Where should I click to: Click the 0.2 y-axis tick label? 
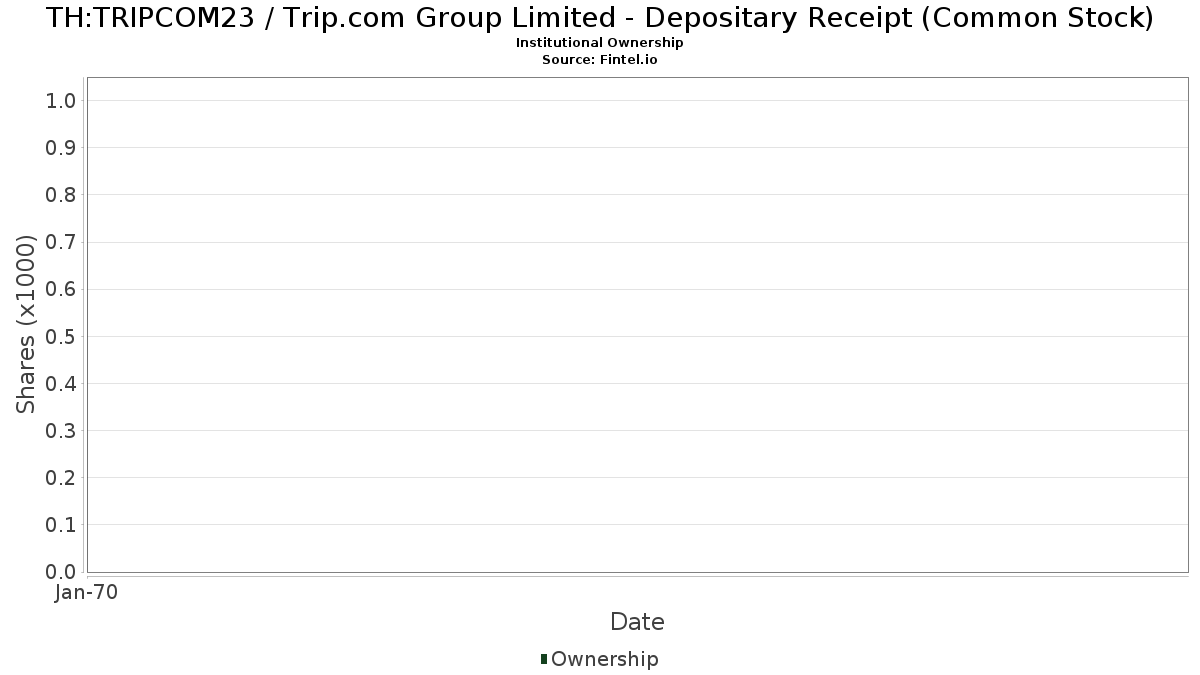pyautogui.click(x=60, y=478)
